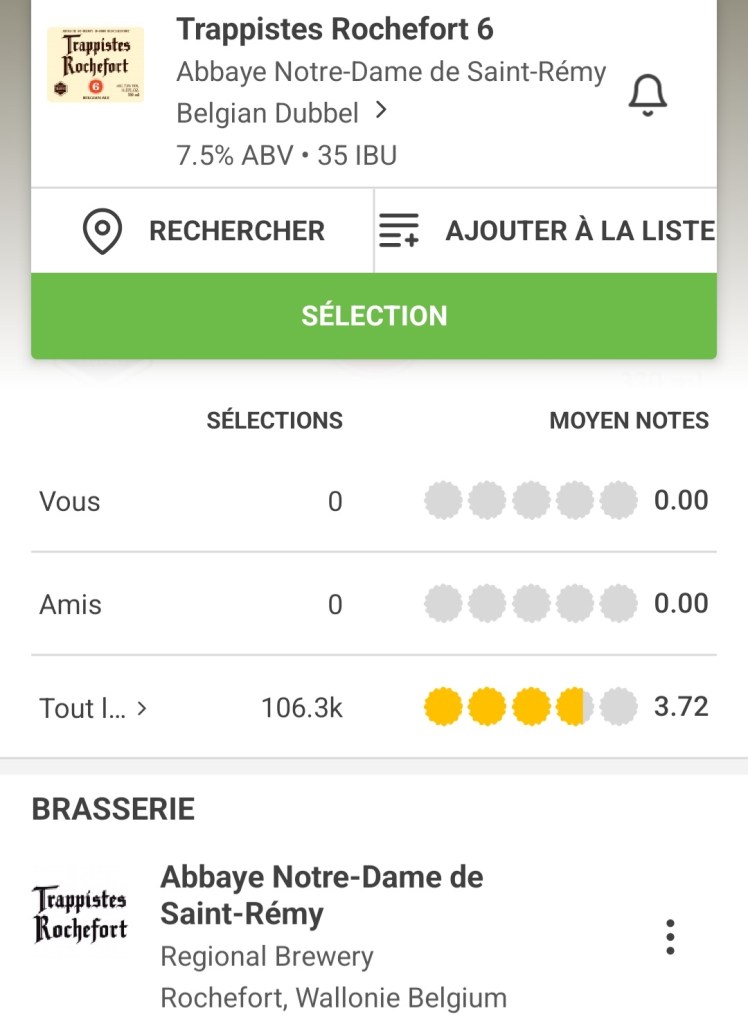This screenshot has width=748, height=1024.
Task: Tap the Trappistes Rochefort 6 beer title
Action: (x=335, y=30)
